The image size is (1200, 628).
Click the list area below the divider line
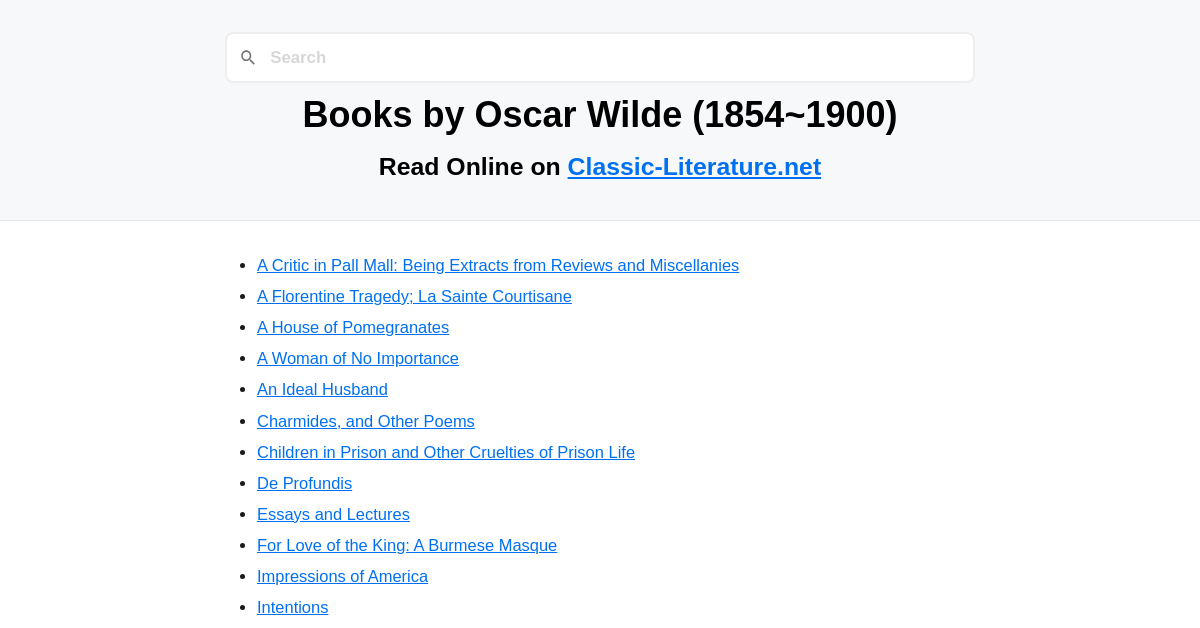(x=600, y=430)
